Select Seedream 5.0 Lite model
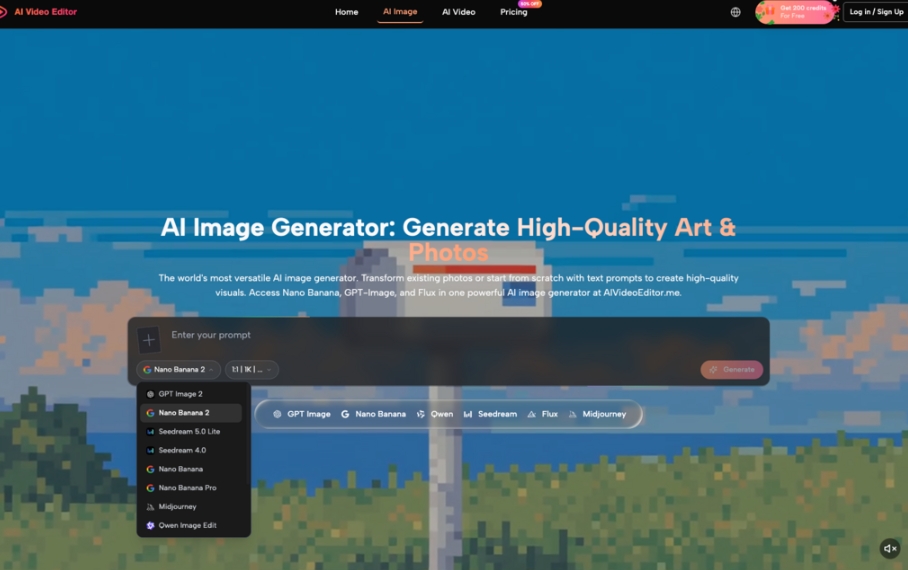 (191, 432)
